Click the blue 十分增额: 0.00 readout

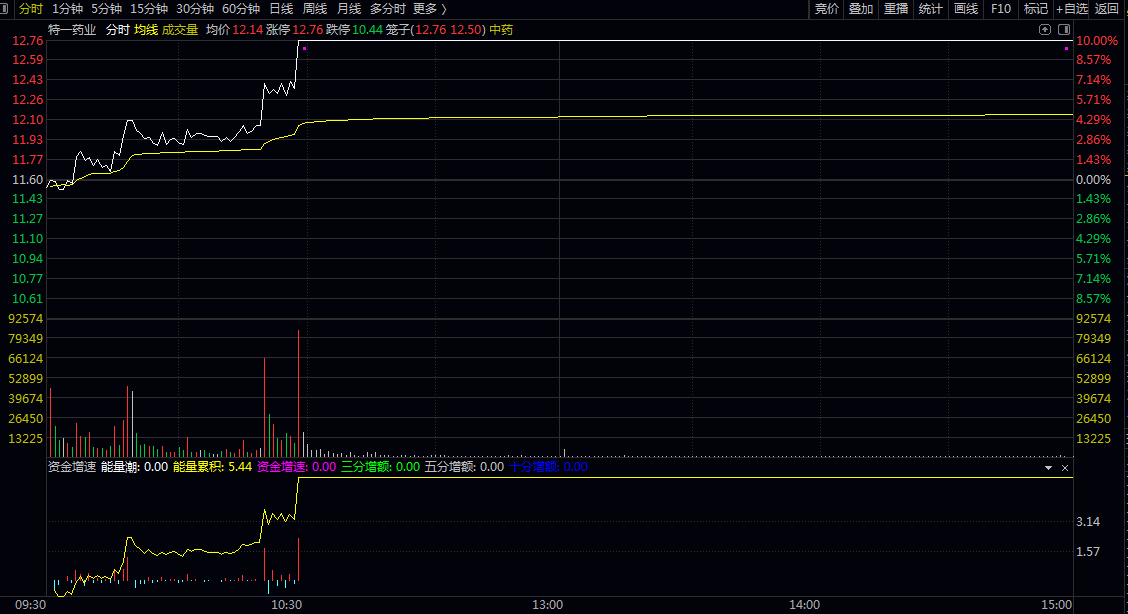click(548, 467)
